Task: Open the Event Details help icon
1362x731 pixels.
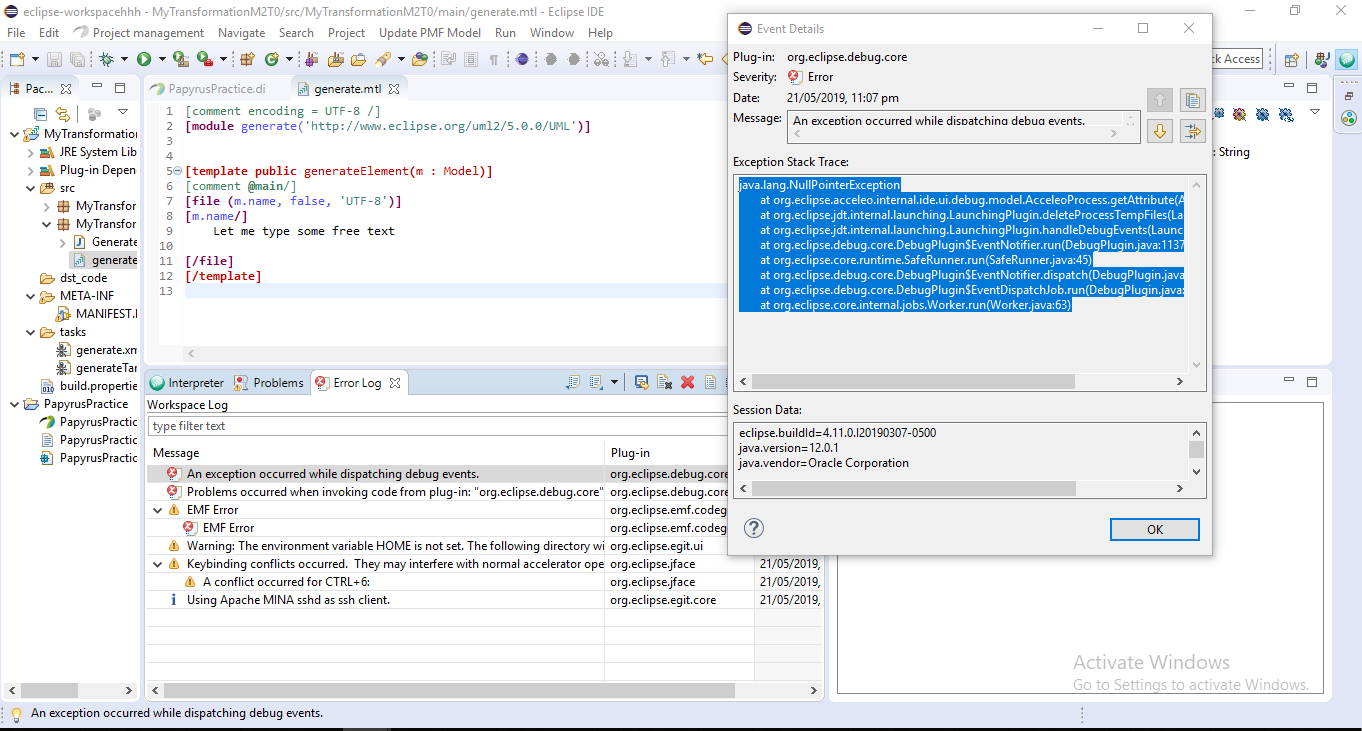Action: pyautogui.click(x=755, y=528)
